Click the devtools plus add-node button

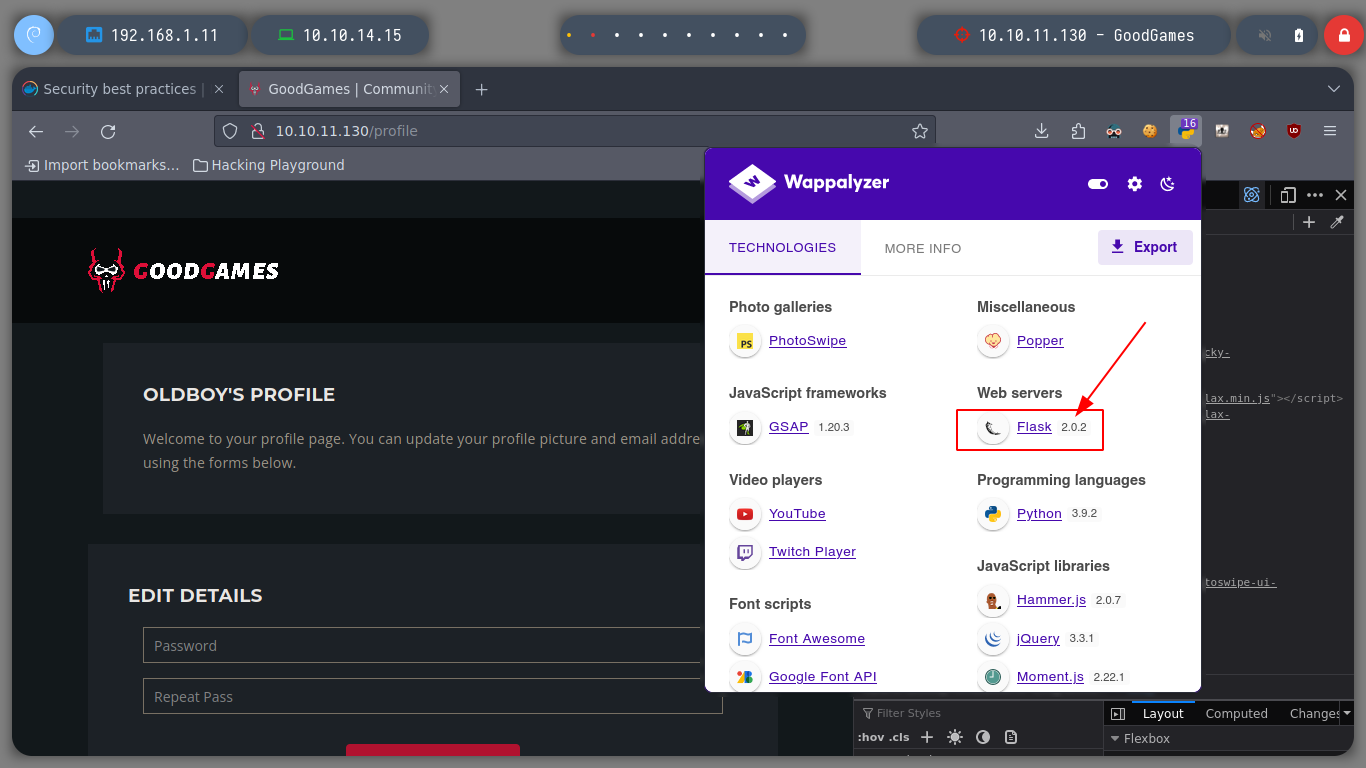tap(1309, 222)
